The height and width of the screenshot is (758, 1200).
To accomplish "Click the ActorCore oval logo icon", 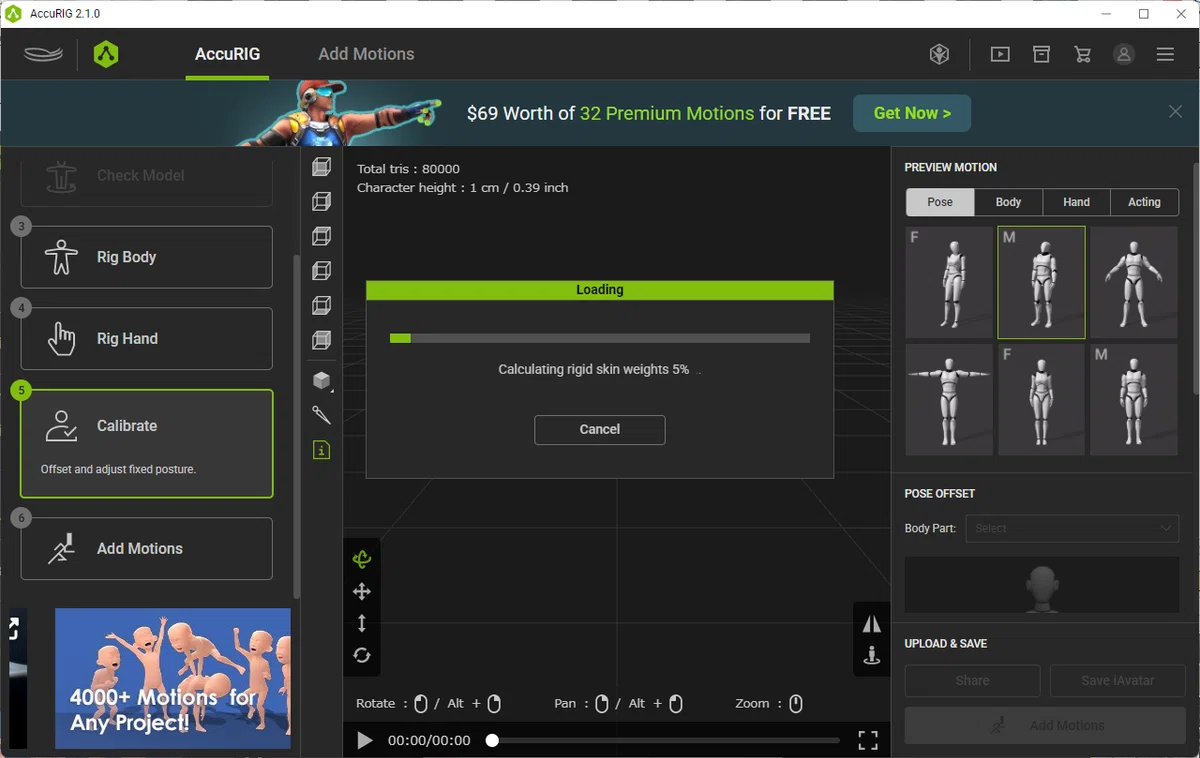I will [43, 54].
